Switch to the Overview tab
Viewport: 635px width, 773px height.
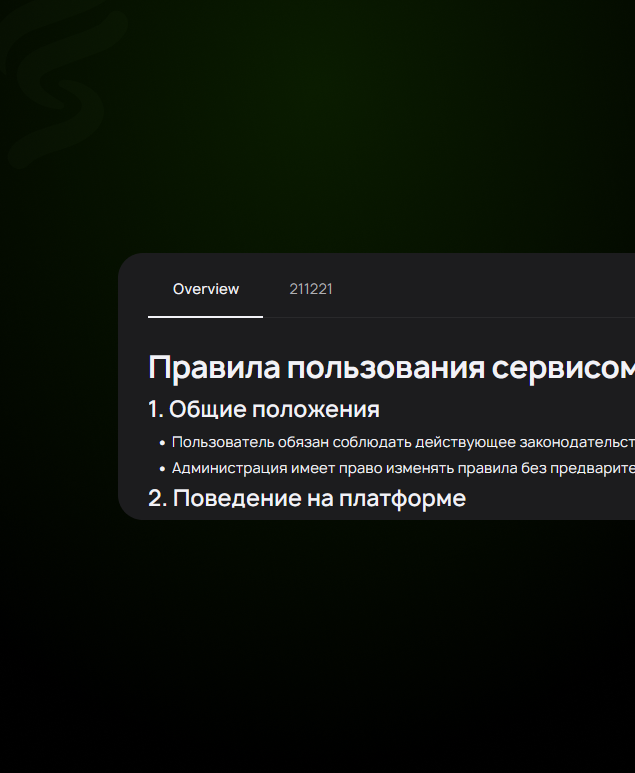[206, 289]
